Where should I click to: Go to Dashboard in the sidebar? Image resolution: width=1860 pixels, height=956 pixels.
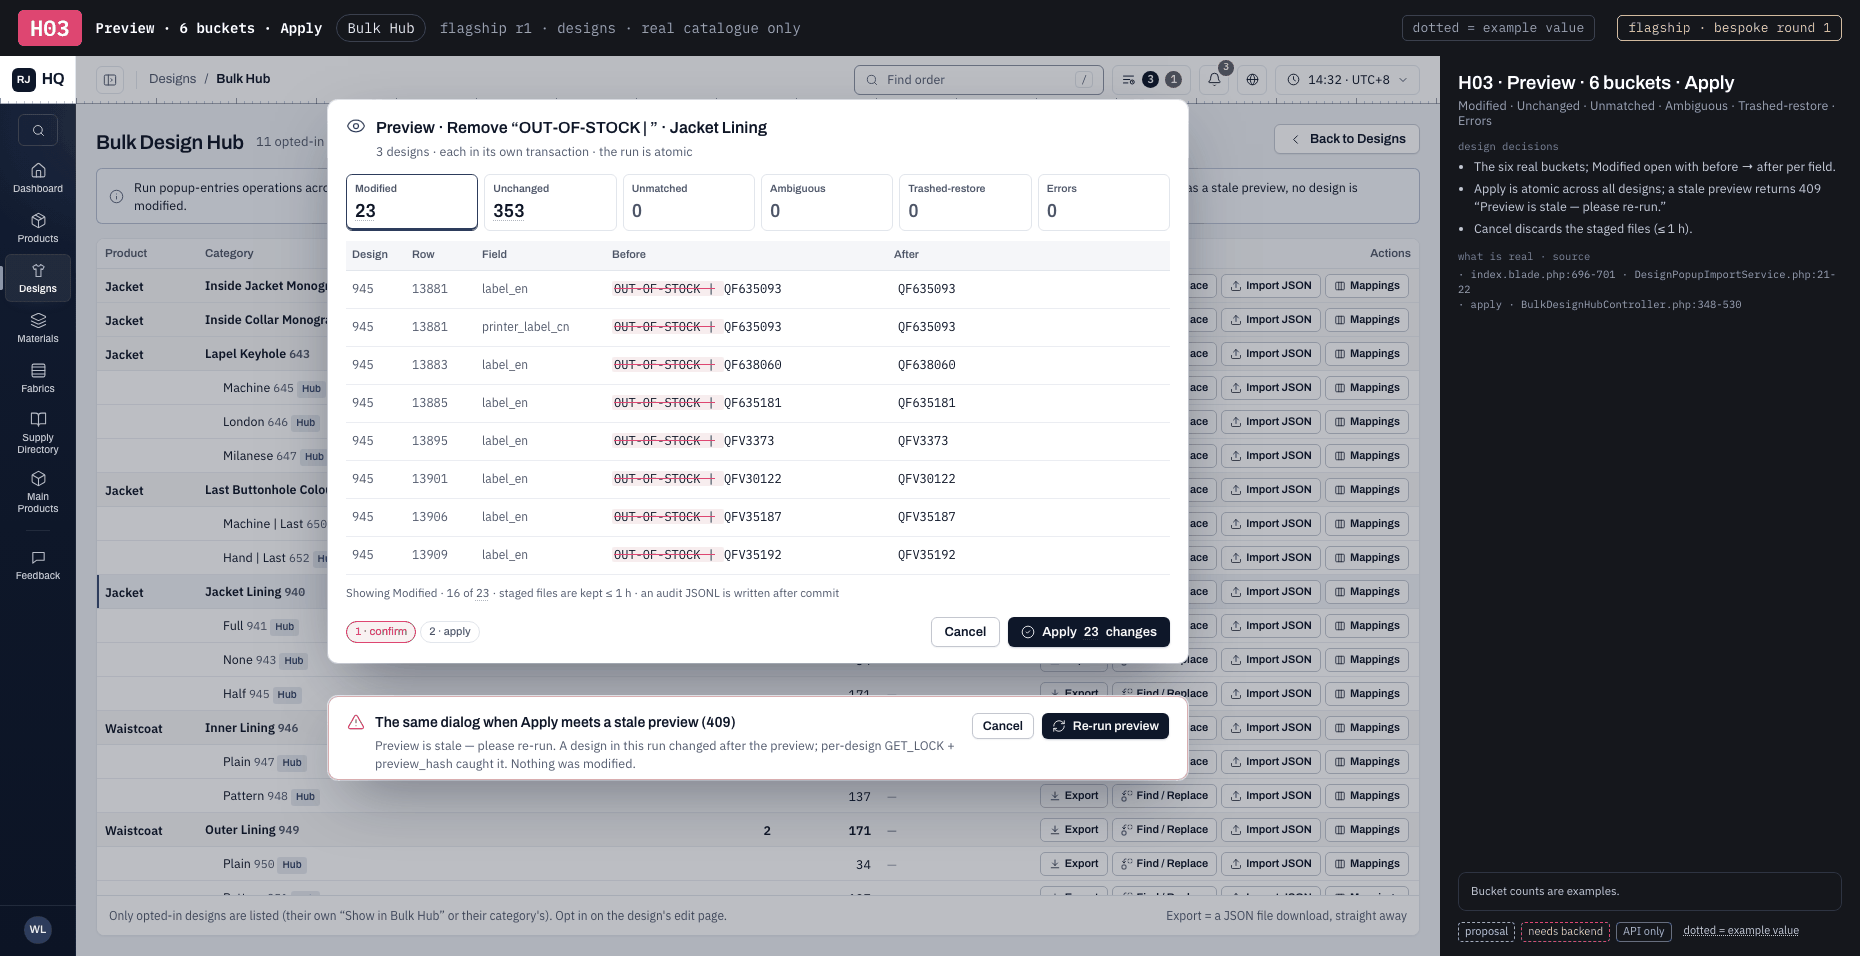click(38, 178)
